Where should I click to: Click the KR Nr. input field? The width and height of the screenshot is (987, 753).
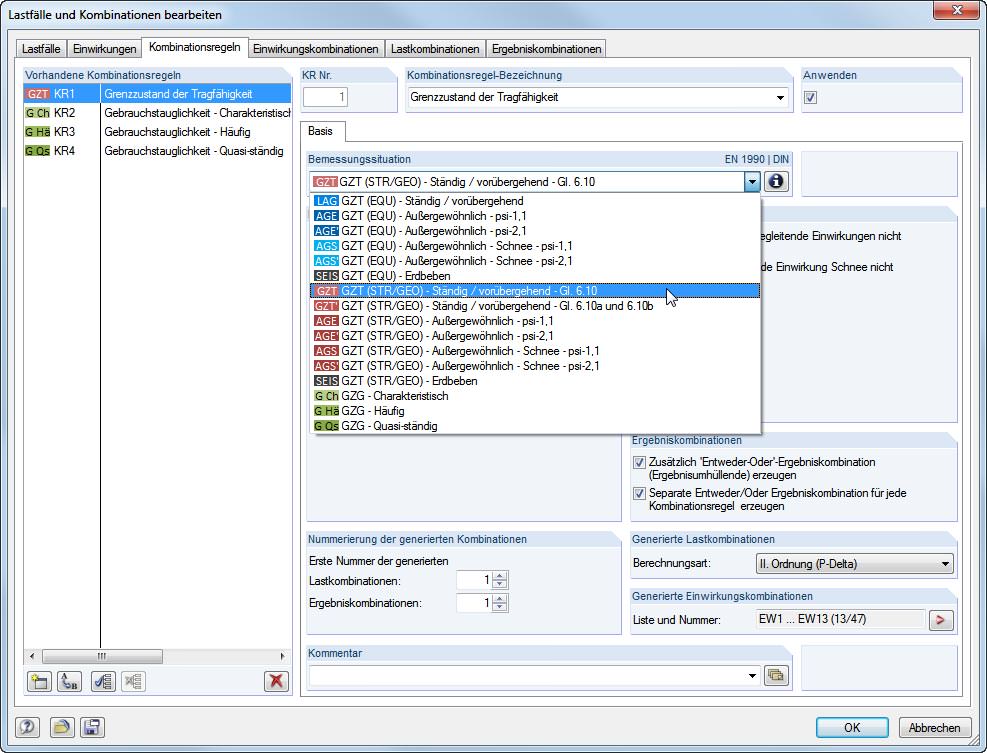(325, 97)
